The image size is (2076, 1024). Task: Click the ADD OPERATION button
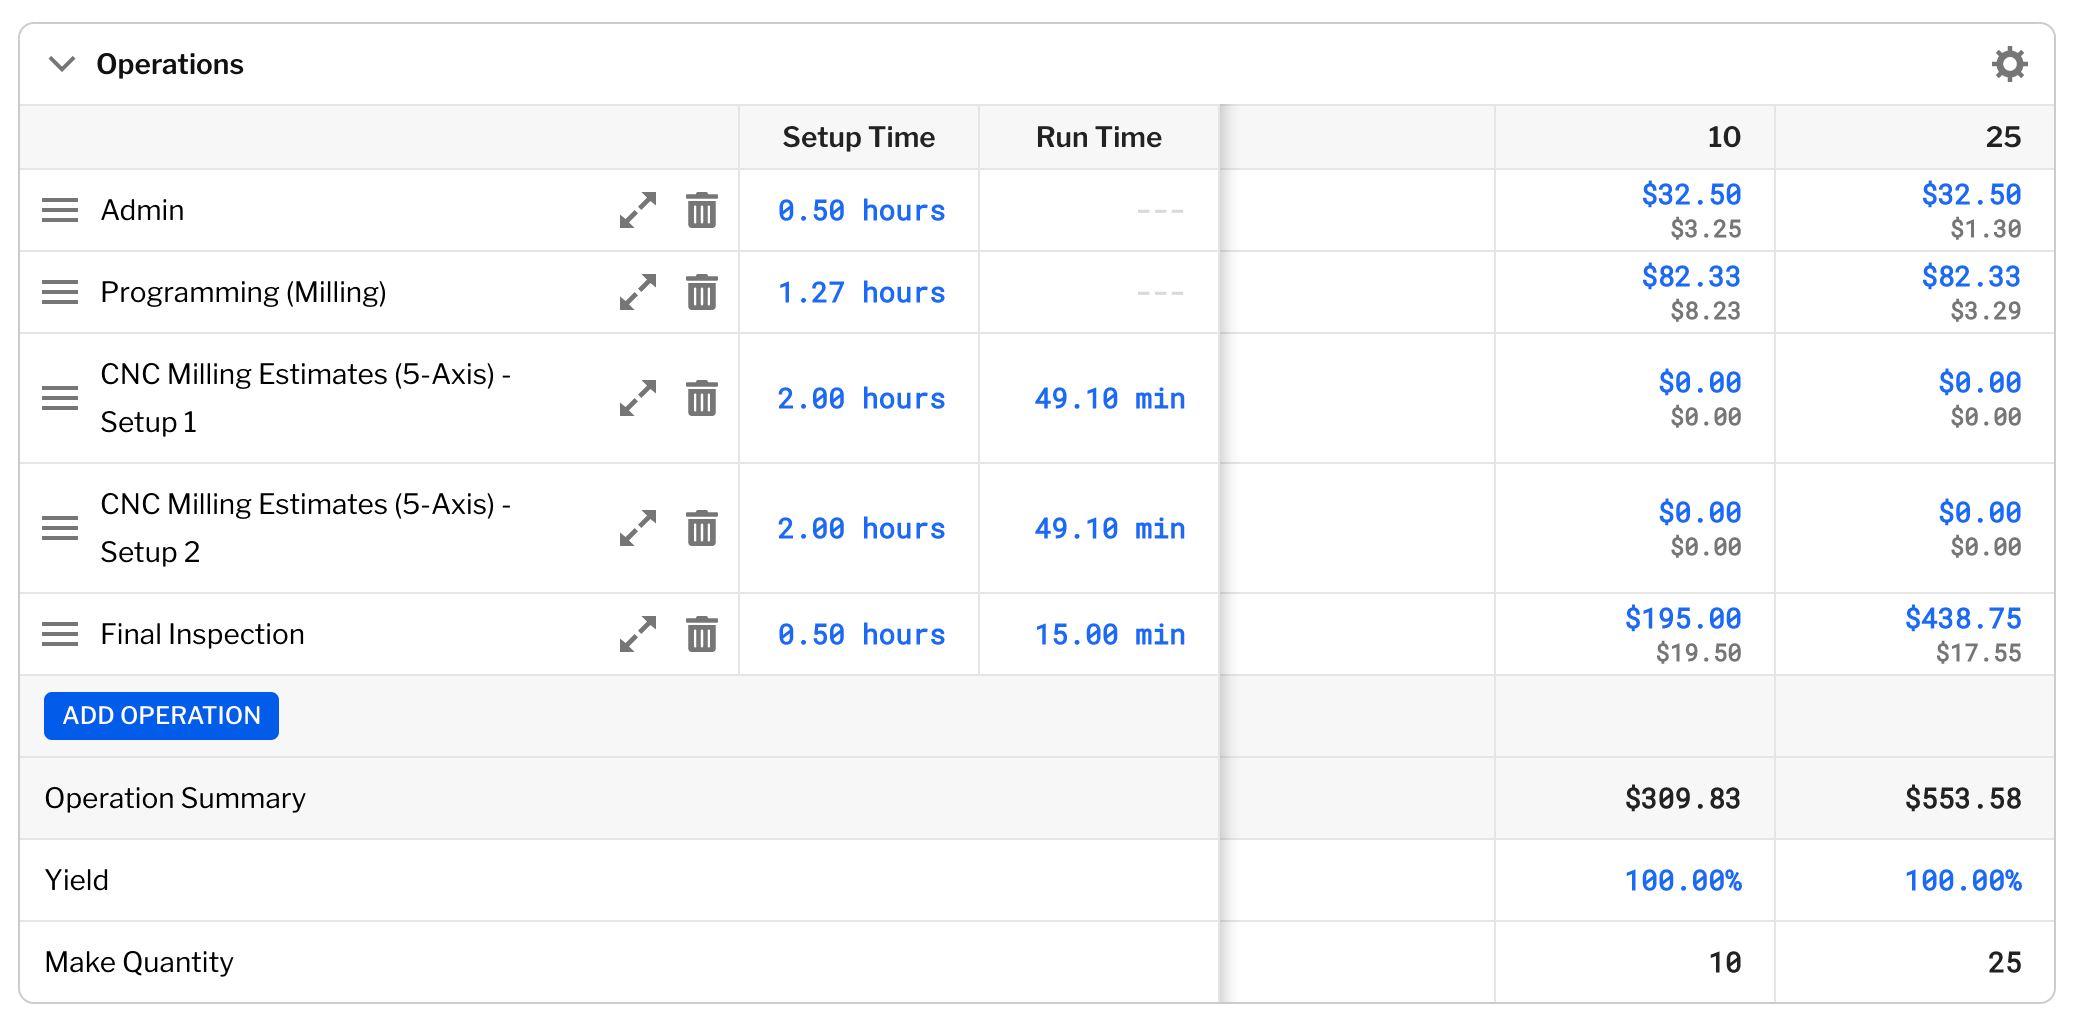[160, 715]
